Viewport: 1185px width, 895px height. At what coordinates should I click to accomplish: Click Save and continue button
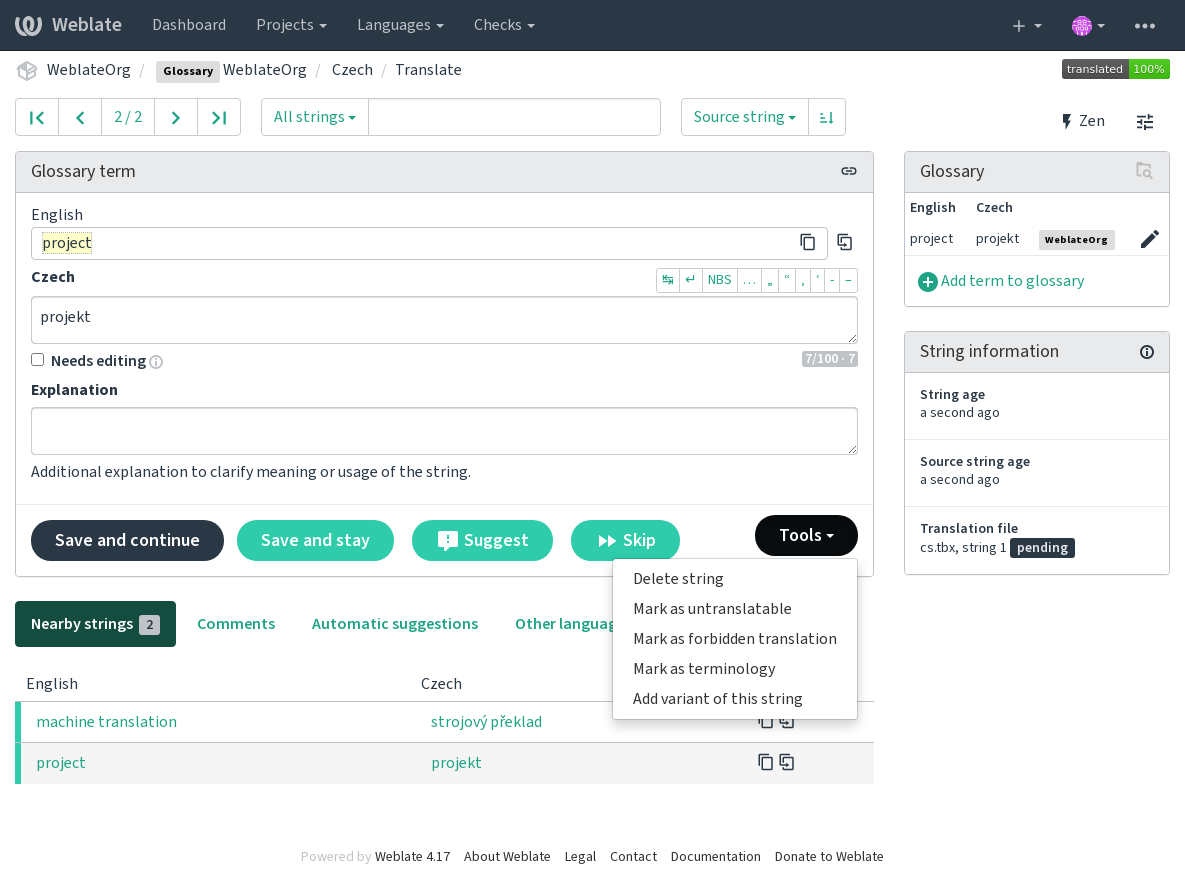pos(127,540)
